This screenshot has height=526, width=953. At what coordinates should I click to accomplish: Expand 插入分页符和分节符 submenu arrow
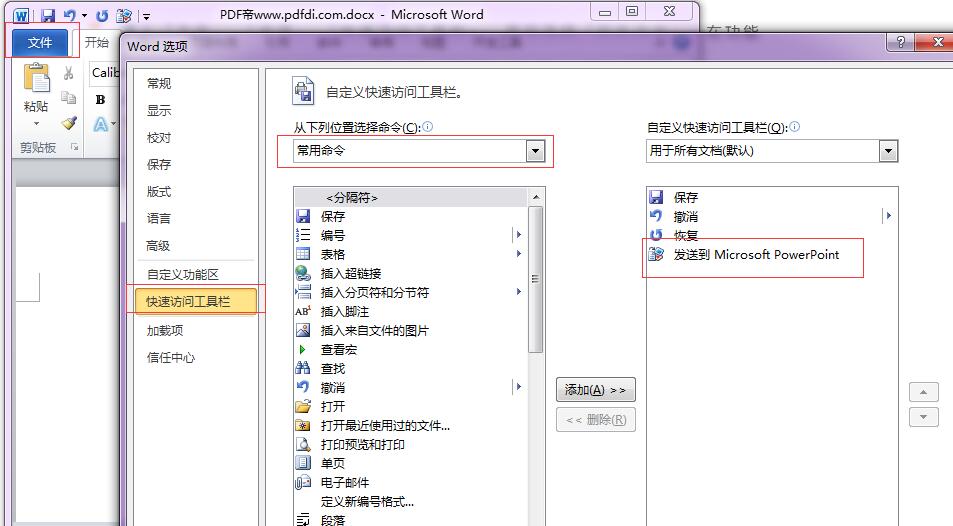pyautogui.click(x=518, y=292)
